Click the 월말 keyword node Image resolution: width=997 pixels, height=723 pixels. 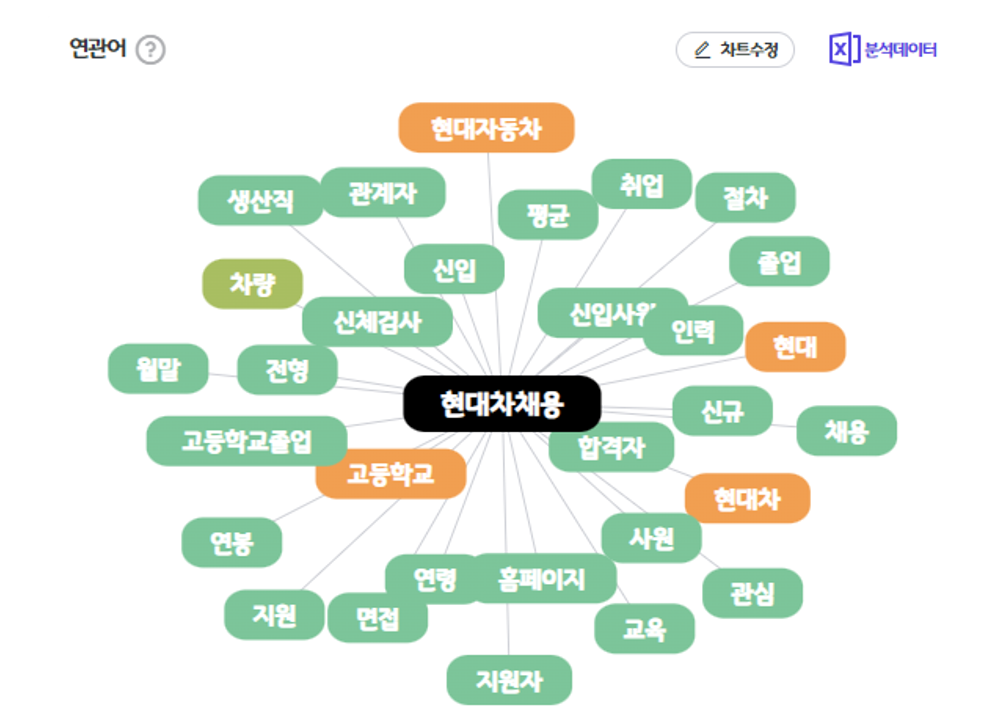tap(158, 368)
